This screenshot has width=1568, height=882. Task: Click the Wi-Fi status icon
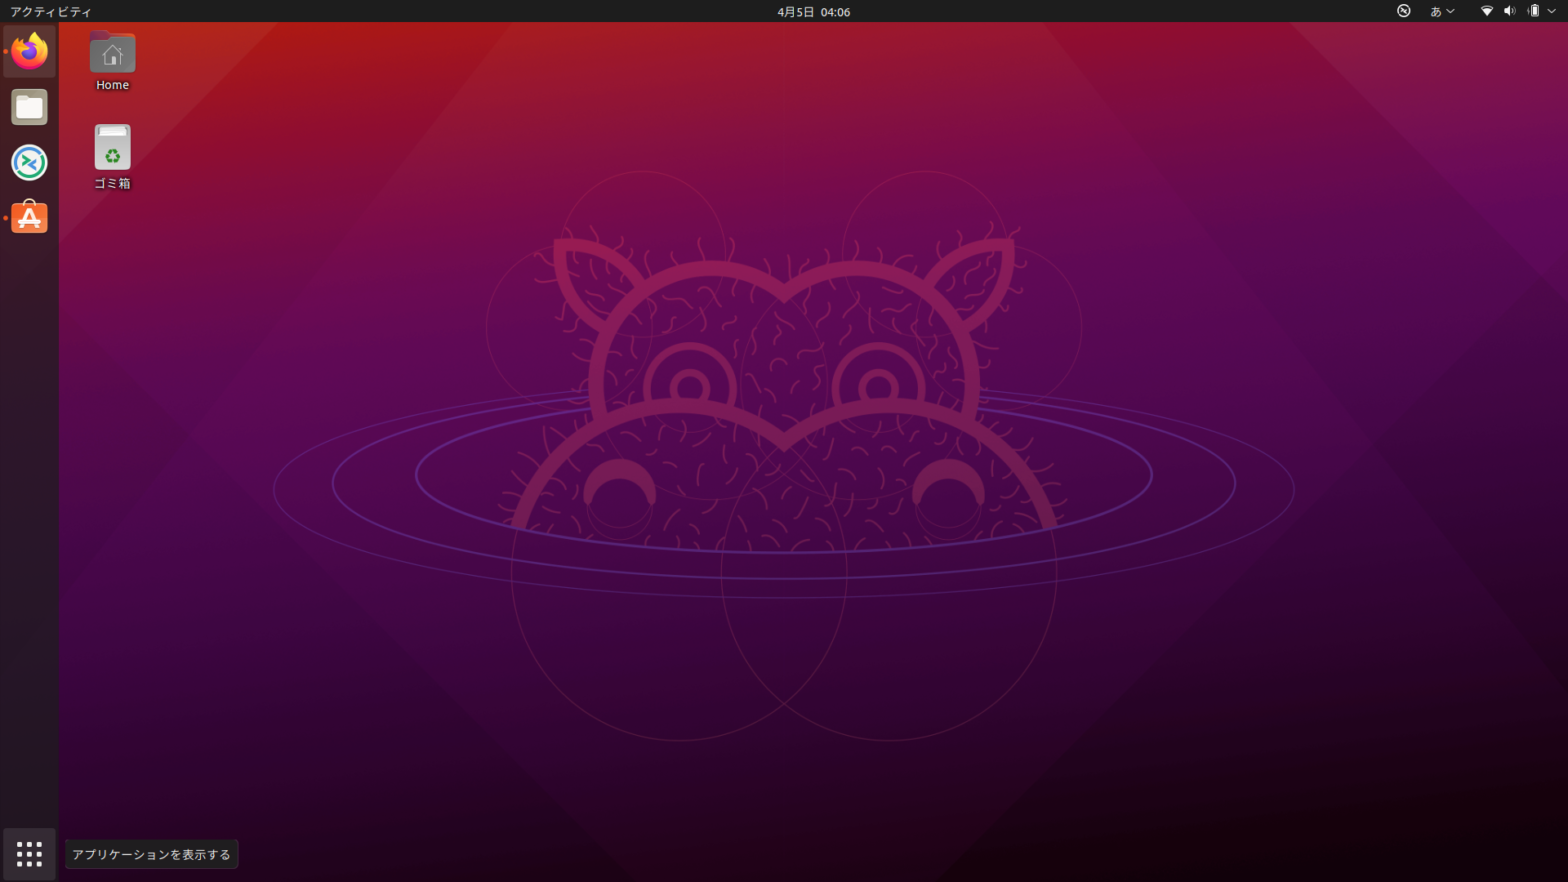point(1486,11)
